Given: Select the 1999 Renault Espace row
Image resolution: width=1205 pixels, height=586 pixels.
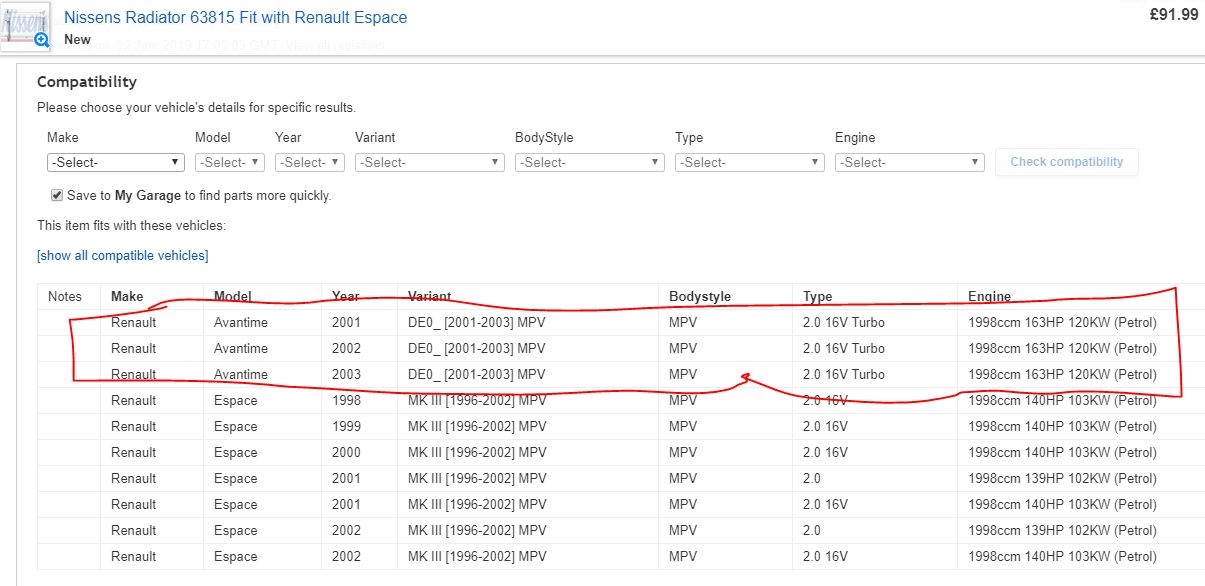Looking at the screenshot, I should click(x=600, y=426).
